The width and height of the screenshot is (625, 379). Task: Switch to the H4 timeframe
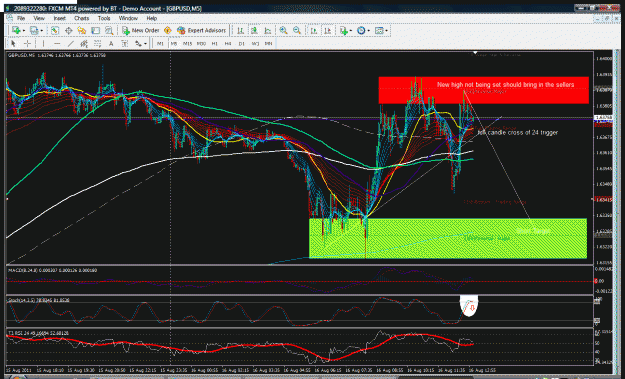point(228,43)
